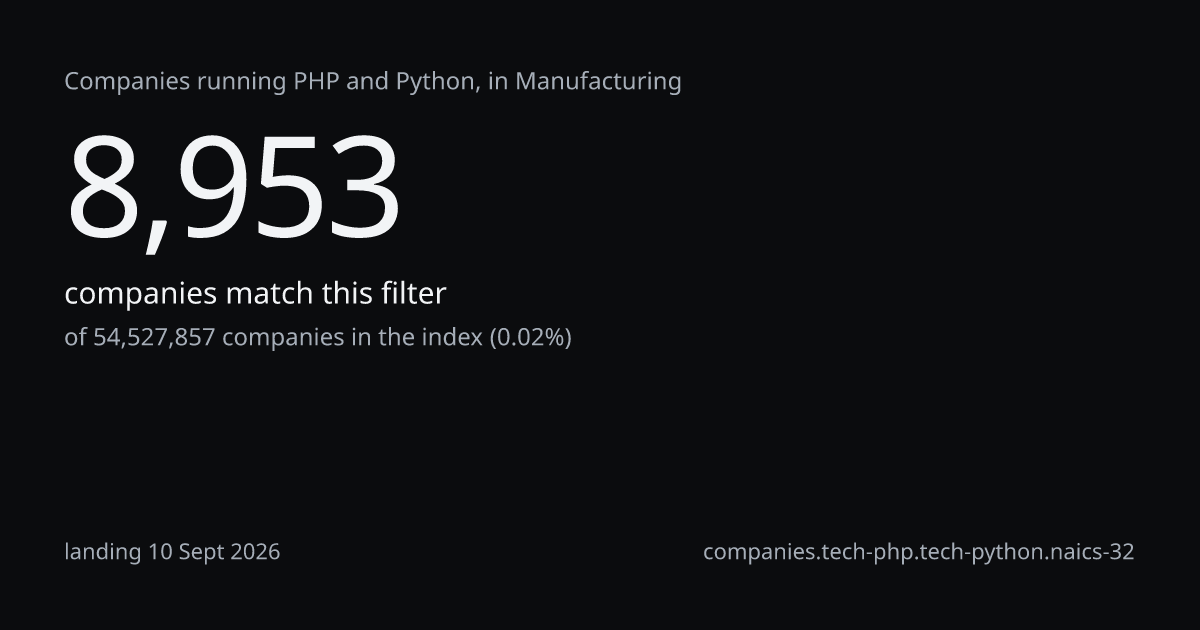Click the companies.tech-php.tech-python.naics-32 identifier
Viewport: 1200px width, 630px height.
pos(918,552)
